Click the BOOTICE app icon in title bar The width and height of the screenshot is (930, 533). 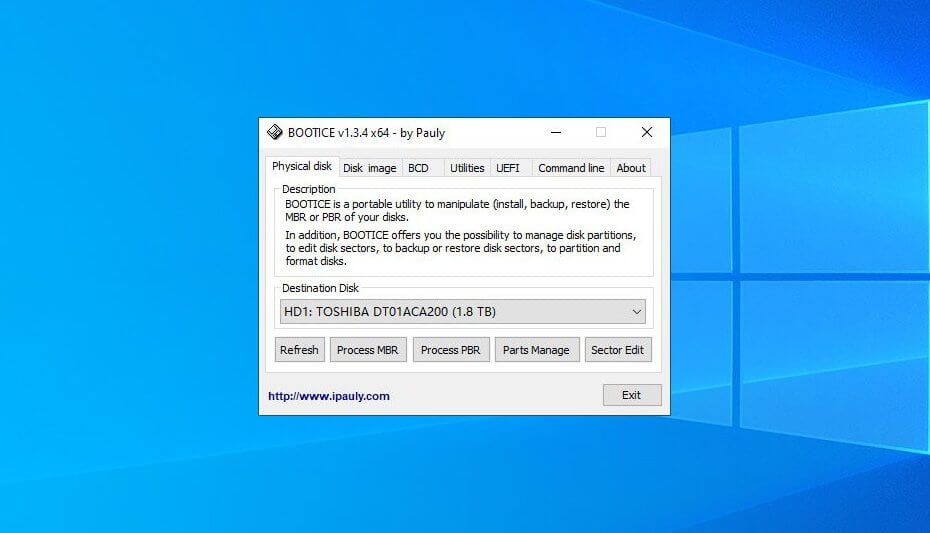pyautogui.click(x=275, y=132)
